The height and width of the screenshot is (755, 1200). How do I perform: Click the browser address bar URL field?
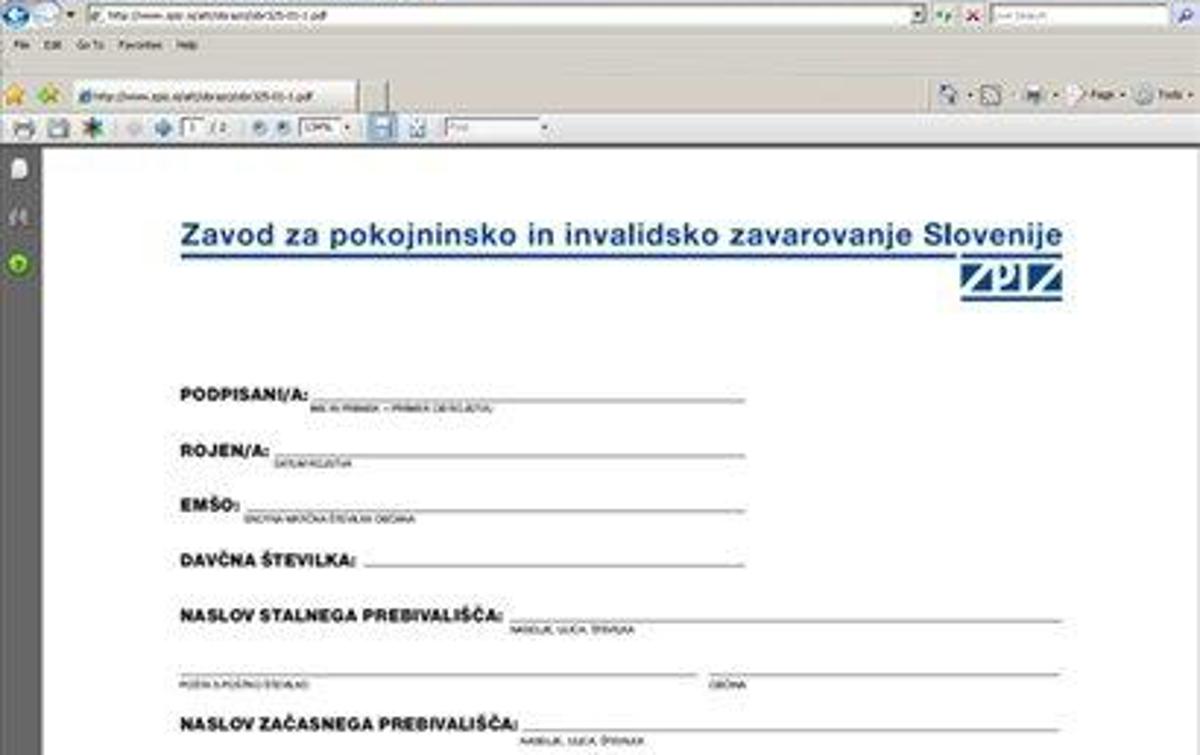click(x=500, y=16)
